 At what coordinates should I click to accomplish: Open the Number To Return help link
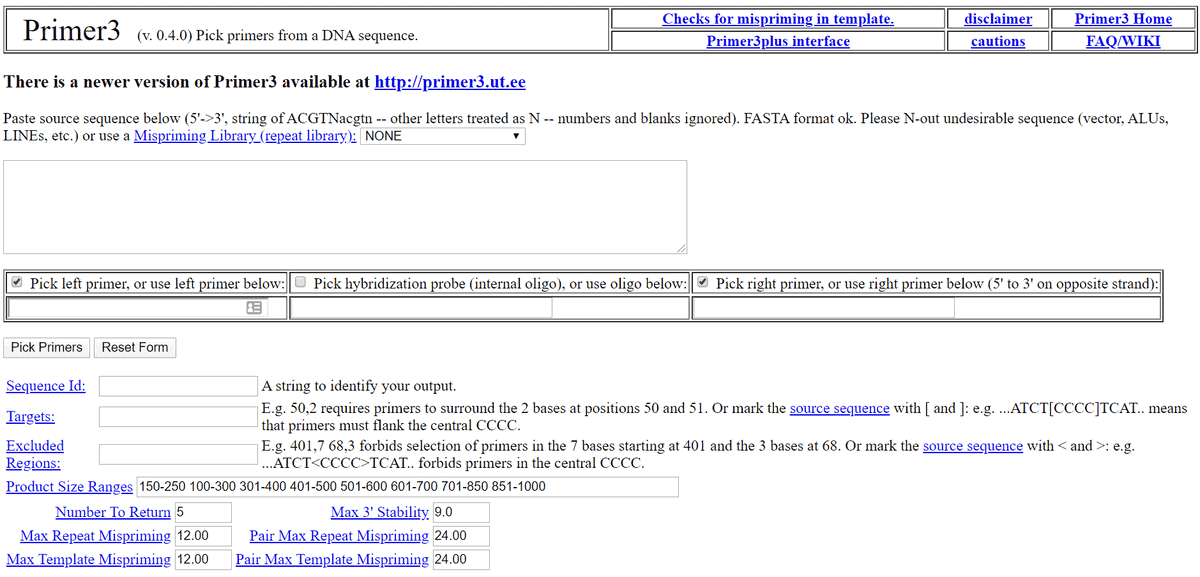[113, 512]
